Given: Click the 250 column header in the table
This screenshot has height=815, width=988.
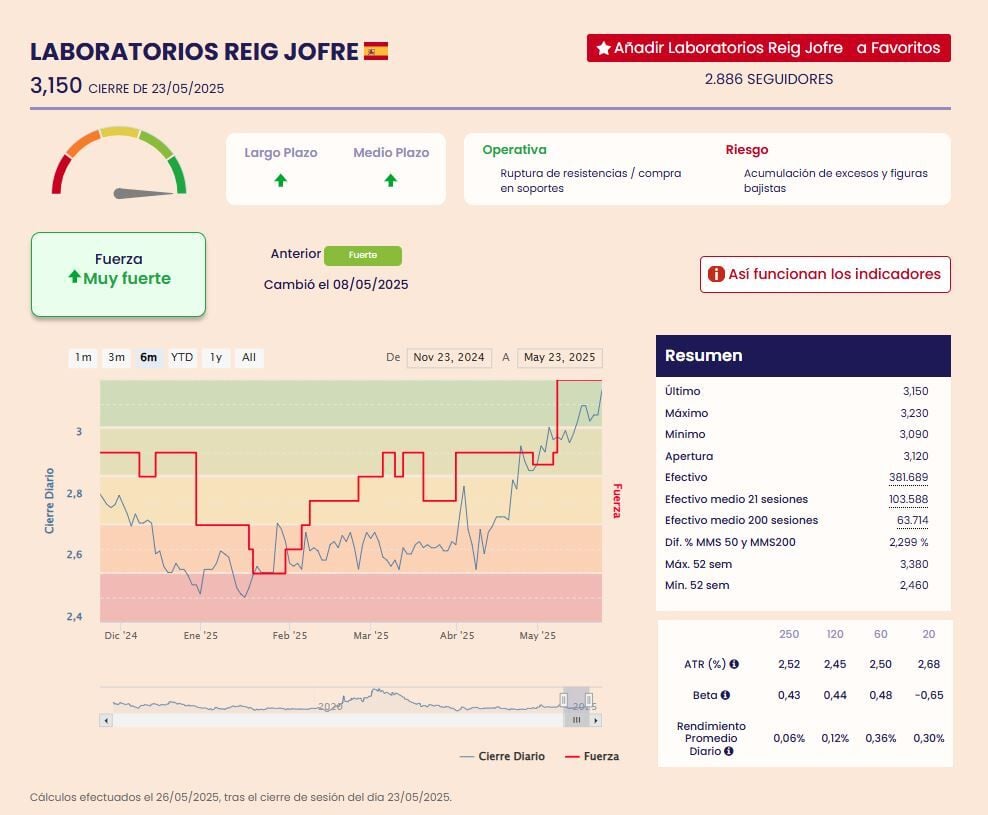Looking at the screenshot, I should click(x=789, y=634).
